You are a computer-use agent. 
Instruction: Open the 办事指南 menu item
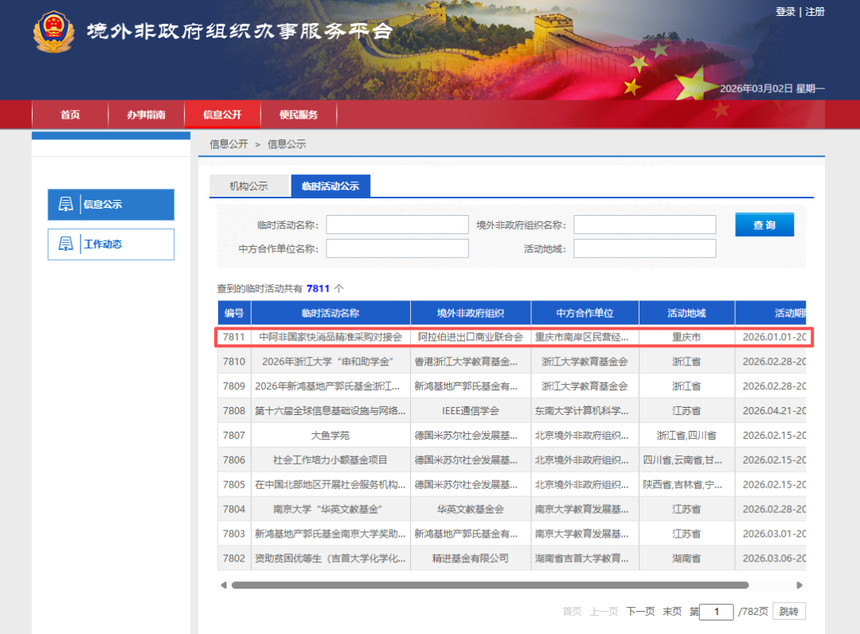click(145, 115)
